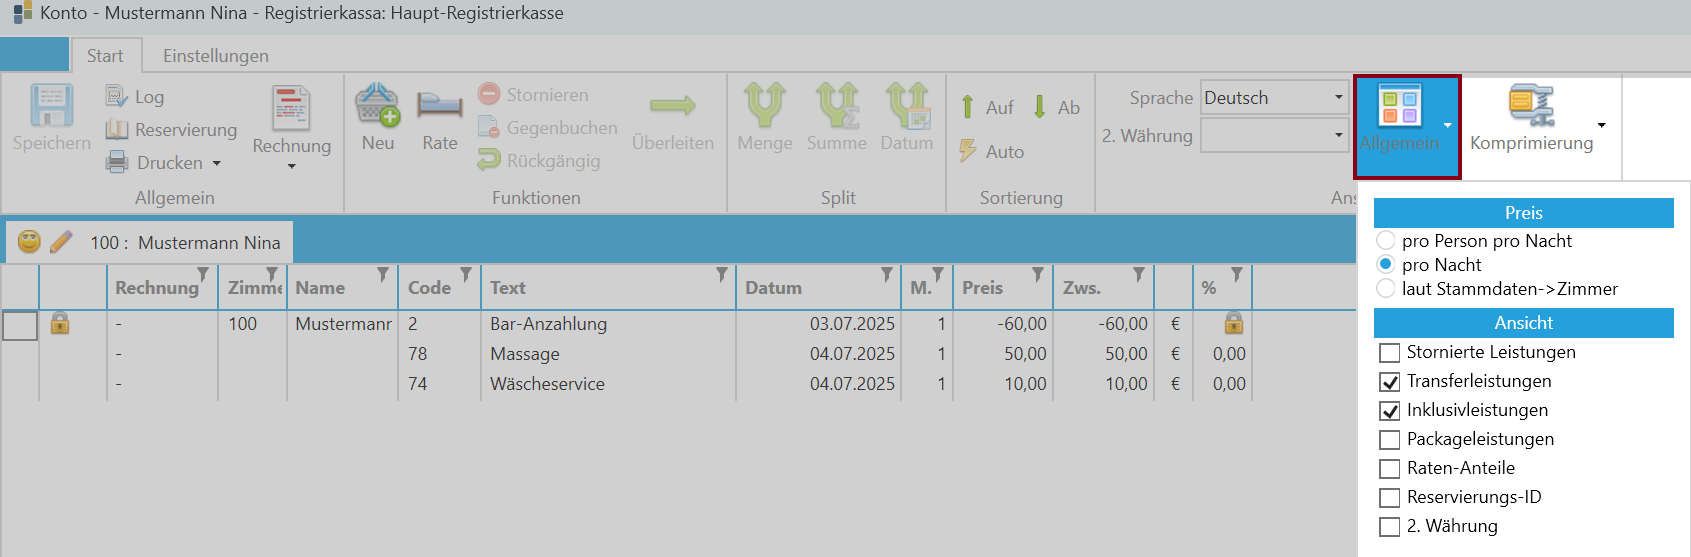Click the Gegenbuchen icon
The image size is (1691, 557).
(x=489, y=127)
